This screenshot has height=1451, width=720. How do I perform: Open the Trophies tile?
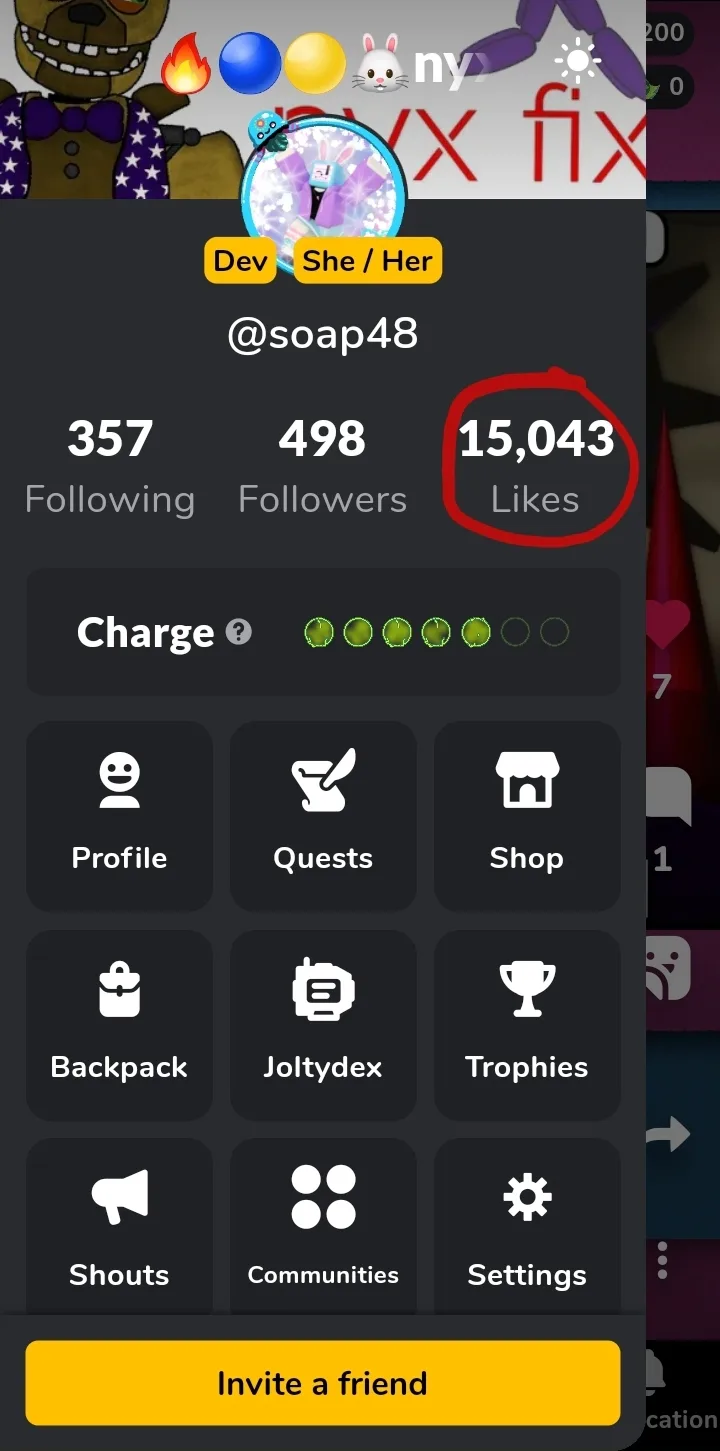(x=527, y=1025)
